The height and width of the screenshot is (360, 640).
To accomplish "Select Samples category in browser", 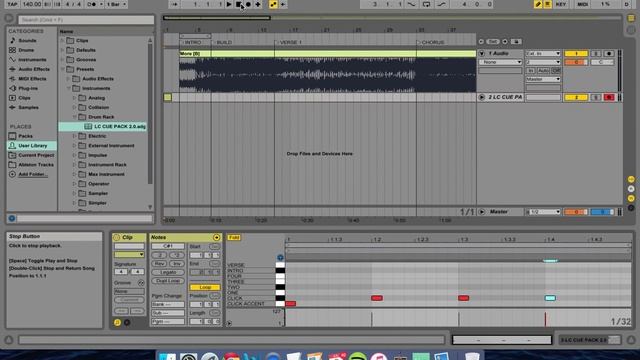I will [28, 107].
